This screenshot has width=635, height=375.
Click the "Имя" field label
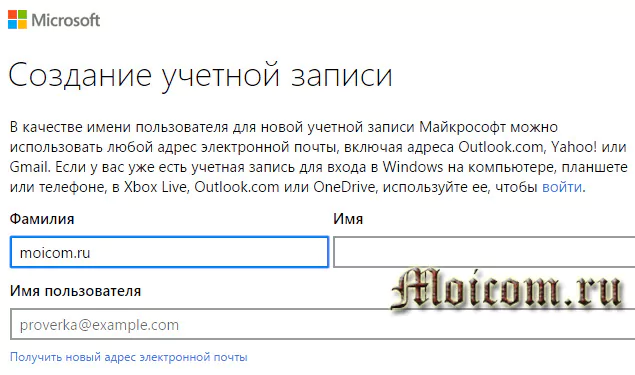(348, 219)
